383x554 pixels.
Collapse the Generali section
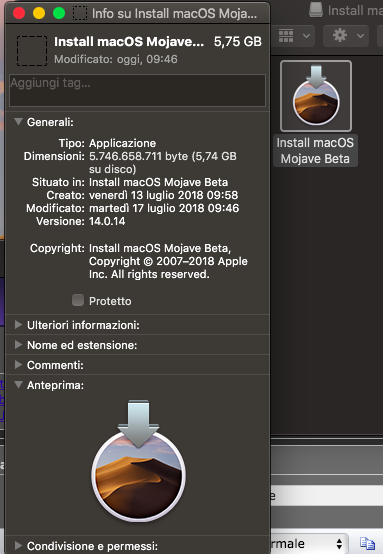(x=18, y=122)
